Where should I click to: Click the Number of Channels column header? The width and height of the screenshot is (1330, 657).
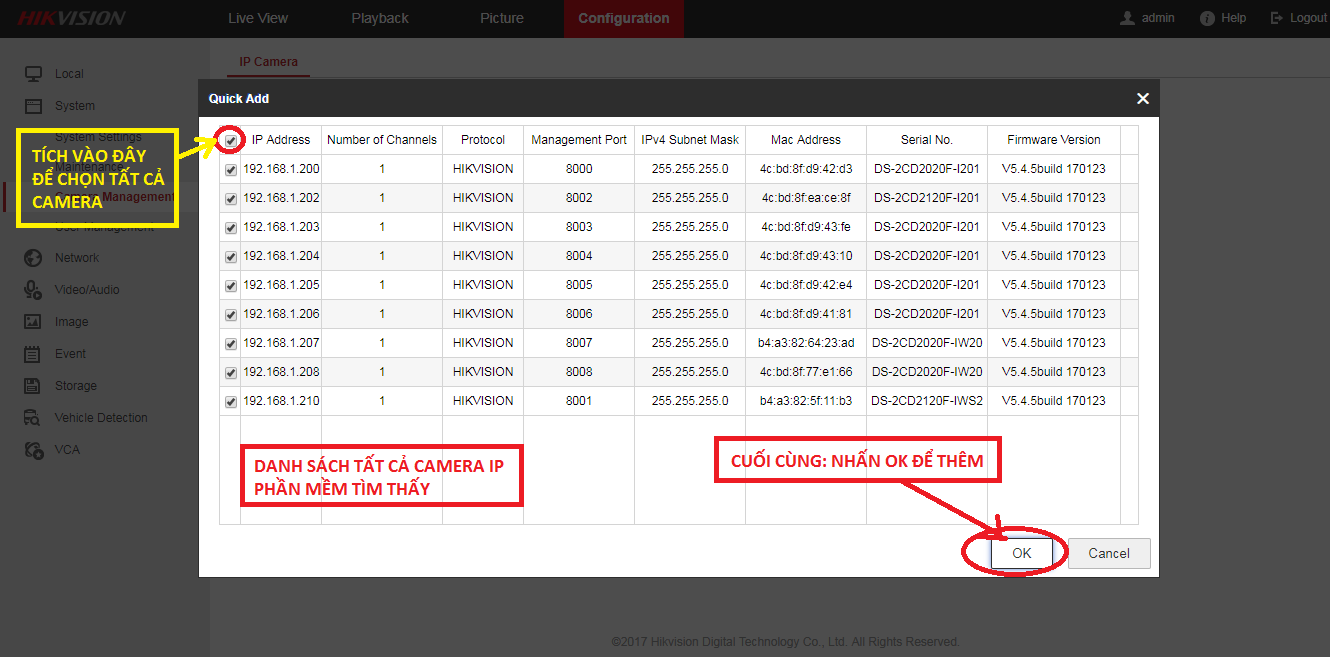tap(382, 140)
